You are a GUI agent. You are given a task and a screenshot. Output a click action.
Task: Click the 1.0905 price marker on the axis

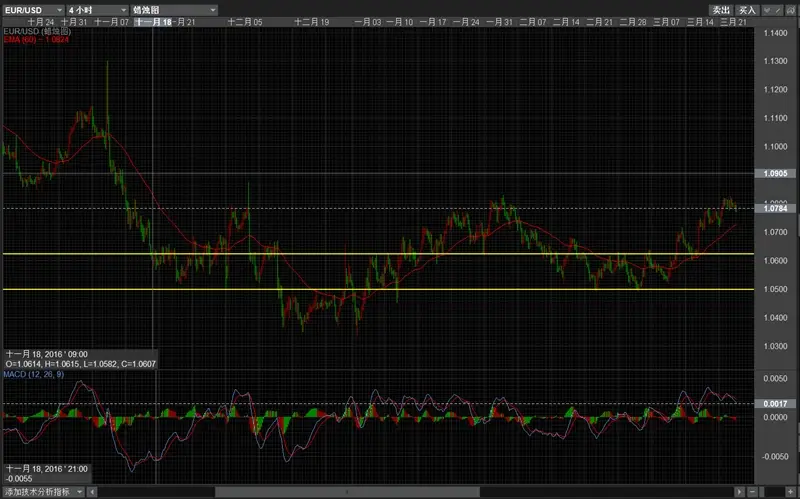(775, 173)
